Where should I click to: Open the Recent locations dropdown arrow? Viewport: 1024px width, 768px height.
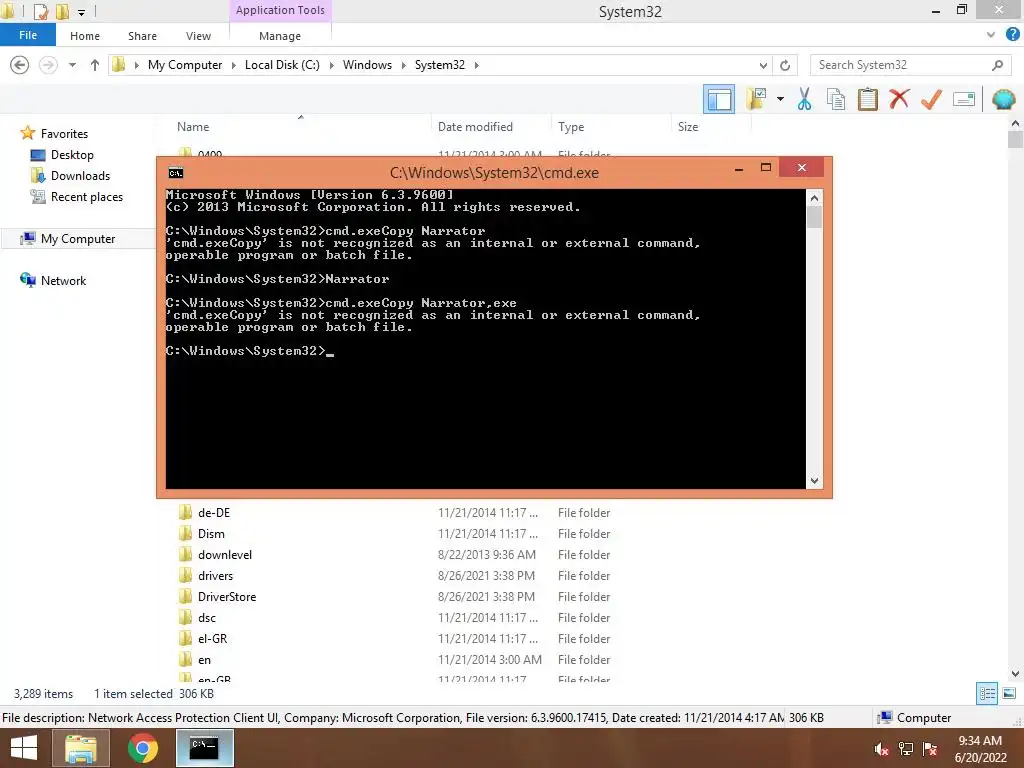72,65
